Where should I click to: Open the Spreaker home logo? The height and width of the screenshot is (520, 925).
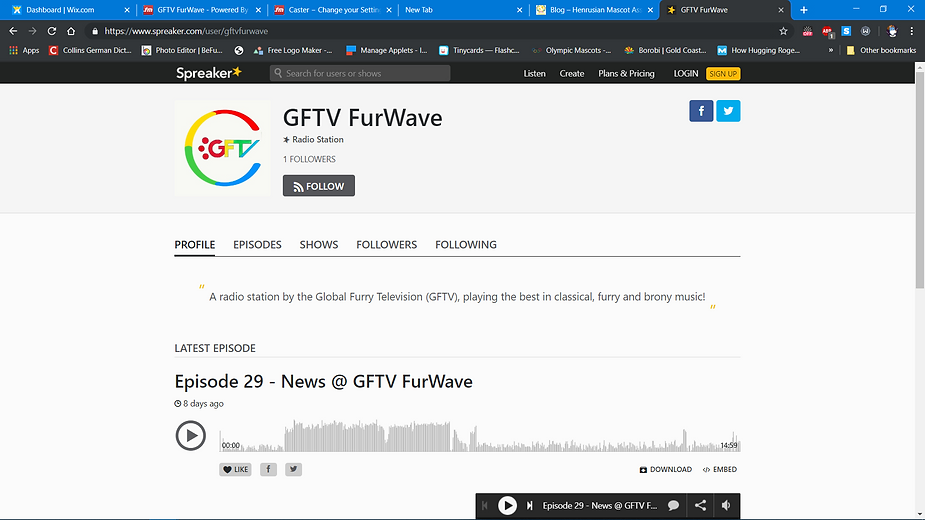[209, 73]
